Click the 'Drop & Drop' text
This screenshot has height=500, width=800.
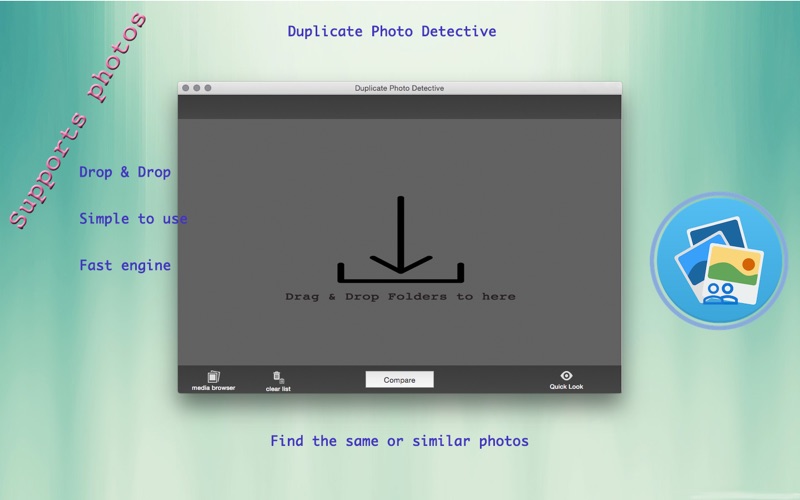(125, 172)
